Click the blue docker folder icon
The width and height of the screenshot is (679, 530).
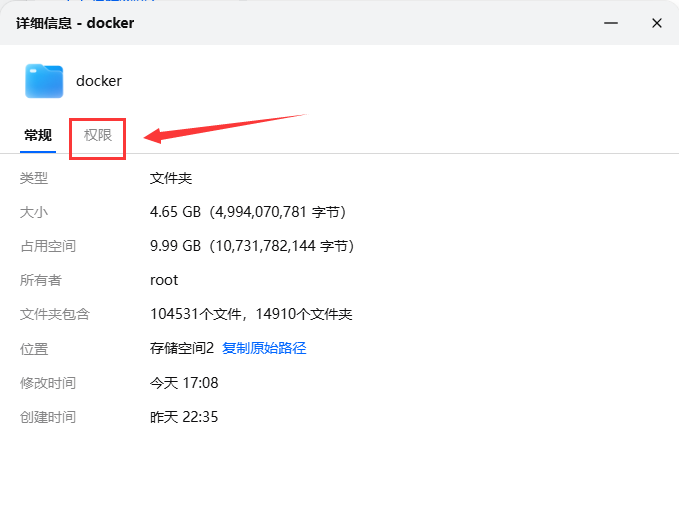(x=44, y=81)
